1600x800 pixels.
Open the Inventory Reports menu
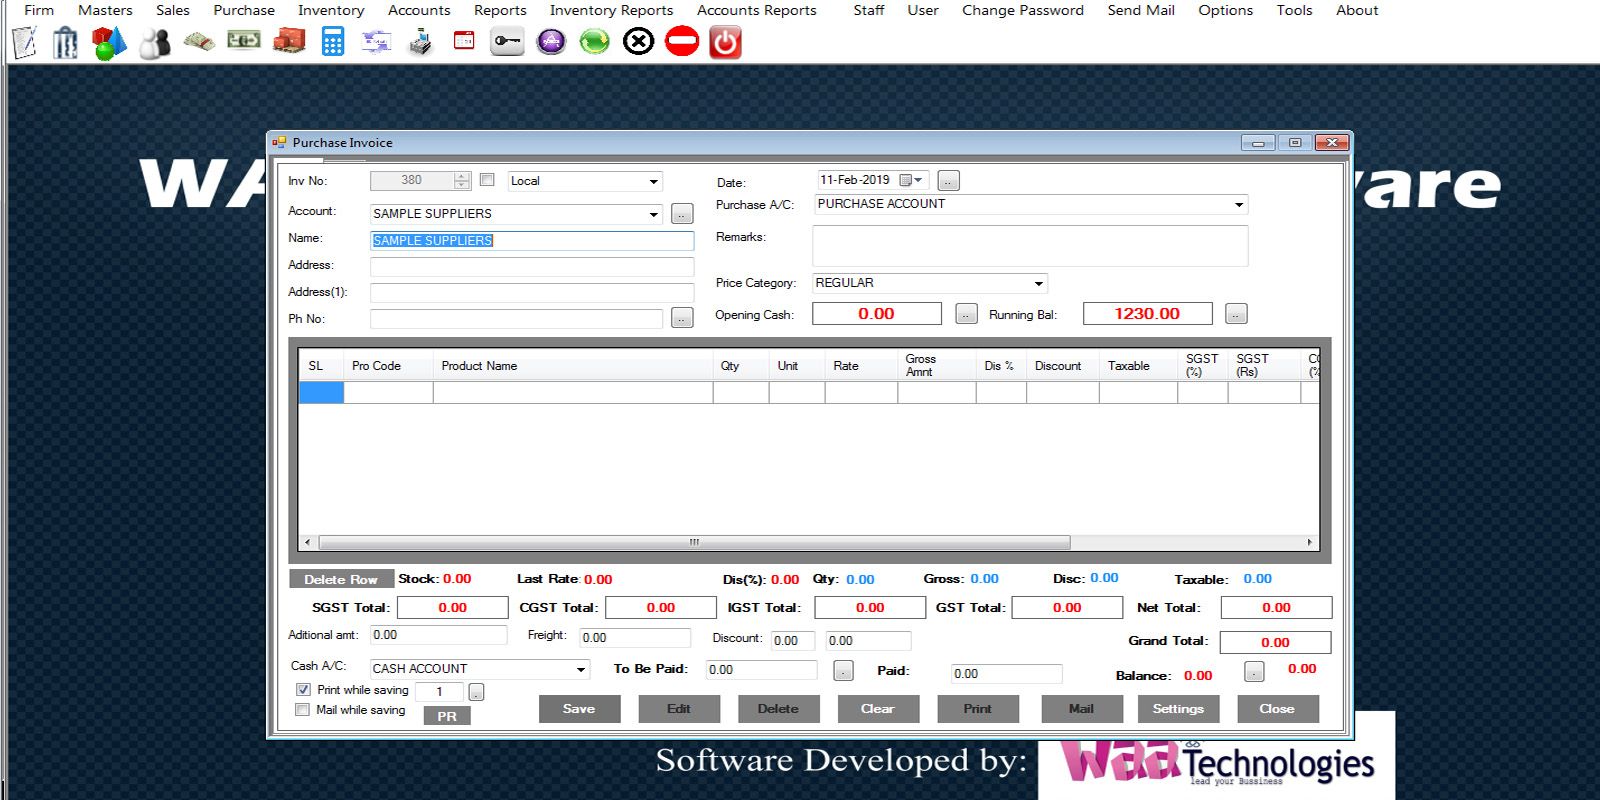point(611,10)
